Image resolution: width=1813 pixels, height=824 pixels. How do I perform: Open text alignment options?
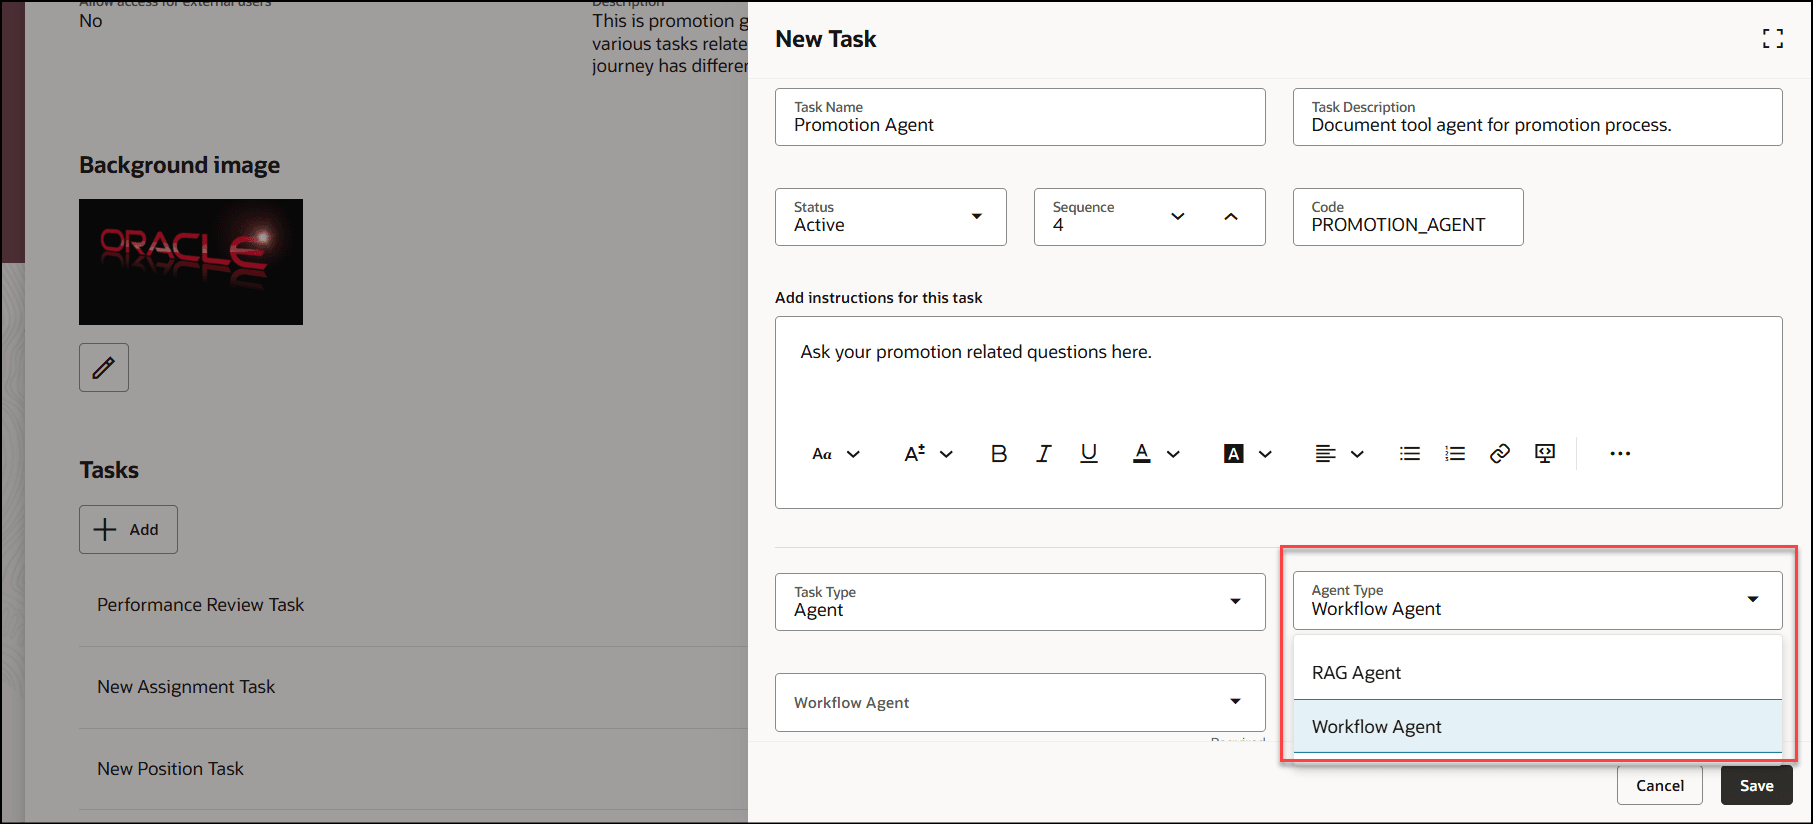(1339, 454)
